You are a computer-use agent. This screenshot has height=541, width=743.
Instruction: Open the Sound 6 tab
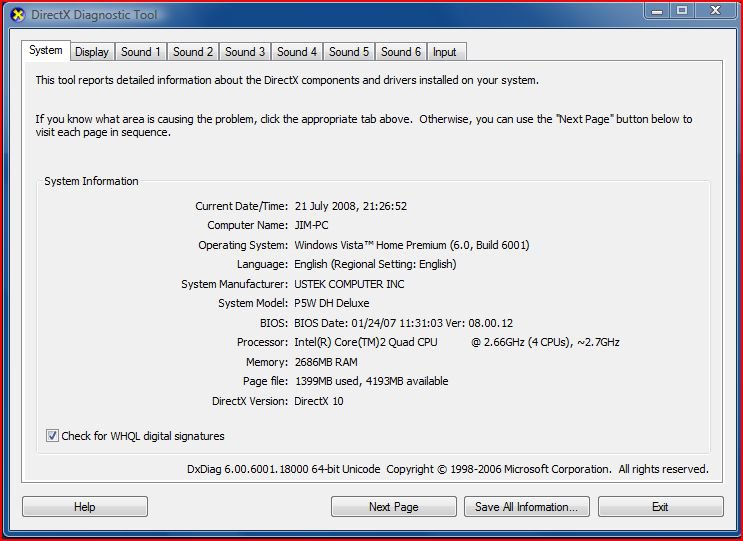coord(401,52)
